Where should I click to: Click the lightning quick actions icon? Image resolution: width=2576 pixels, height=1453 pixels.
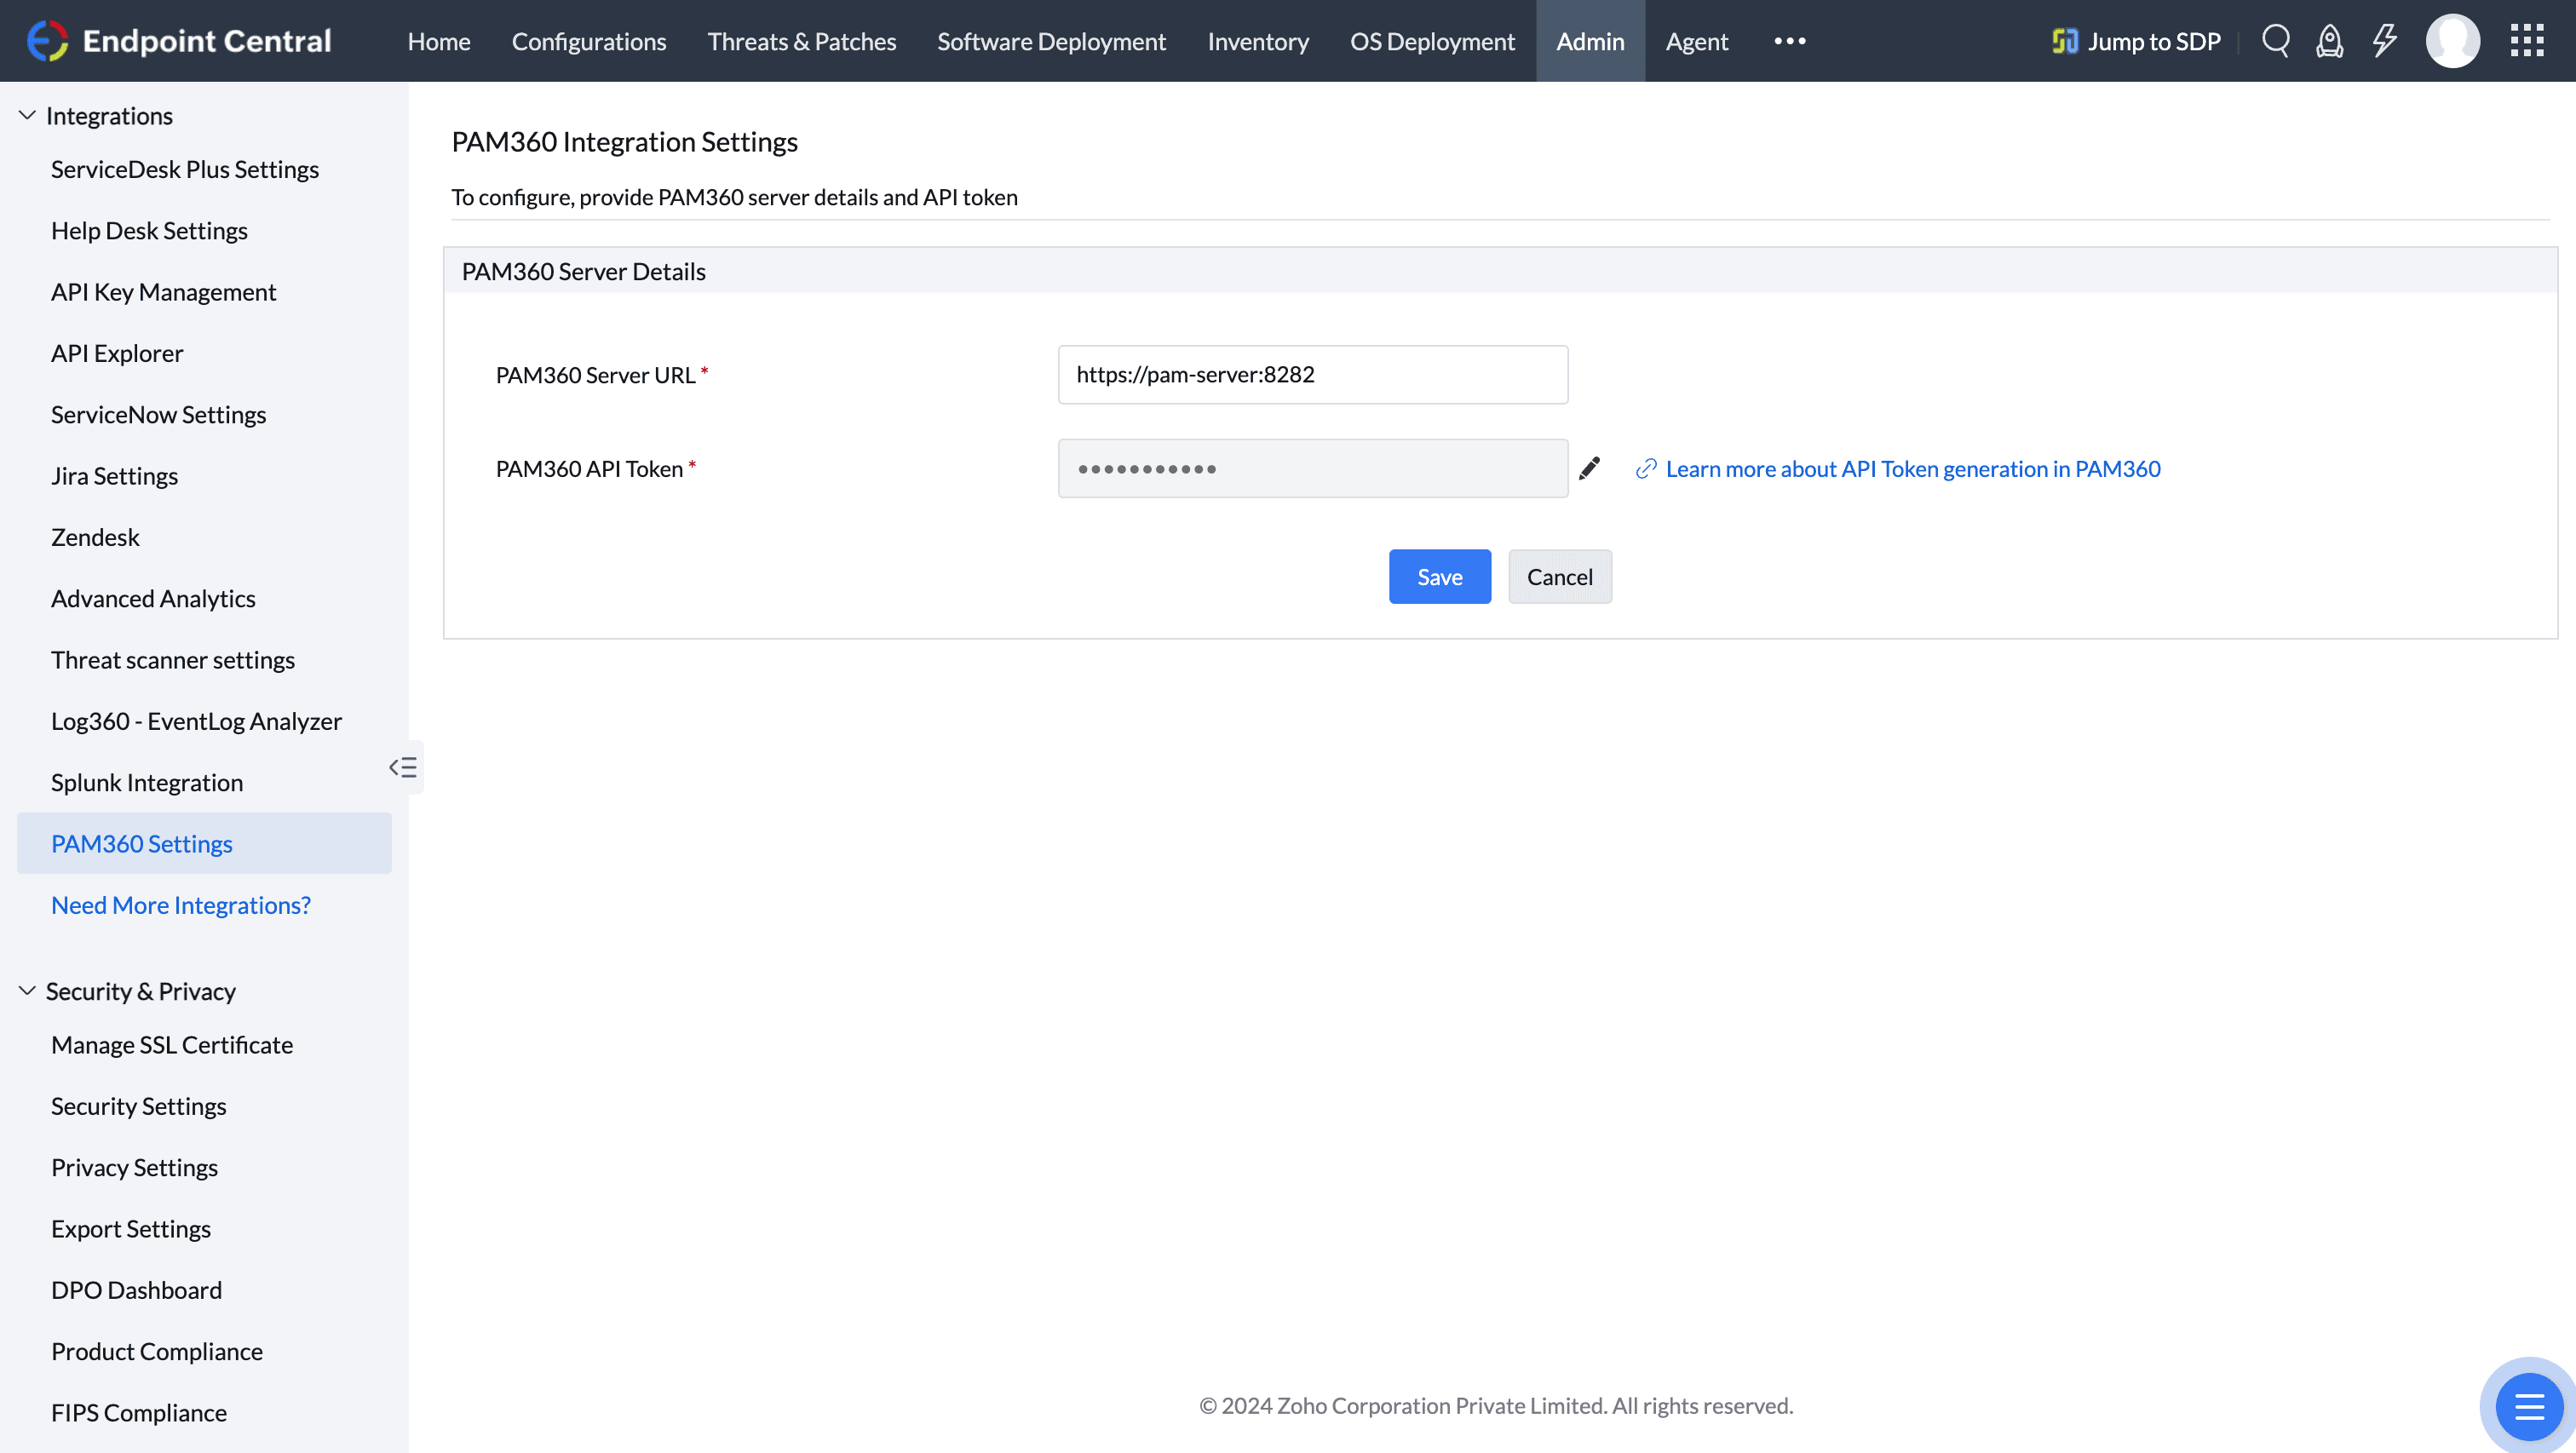click(2384, 41)
